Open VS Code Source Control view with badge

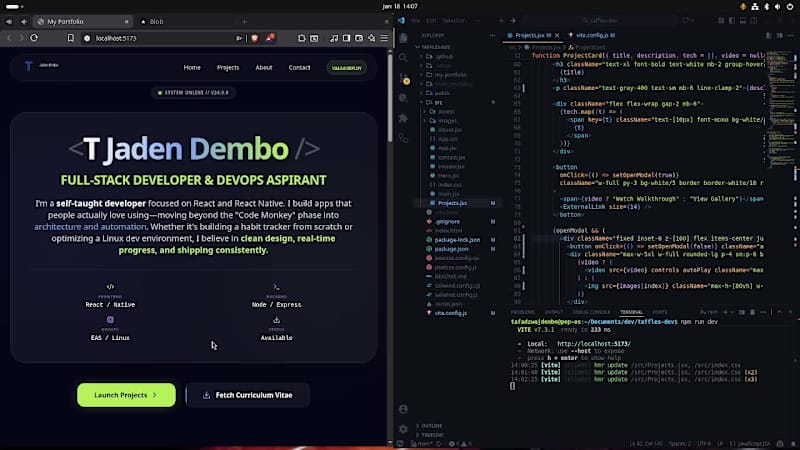click(404, 79)
